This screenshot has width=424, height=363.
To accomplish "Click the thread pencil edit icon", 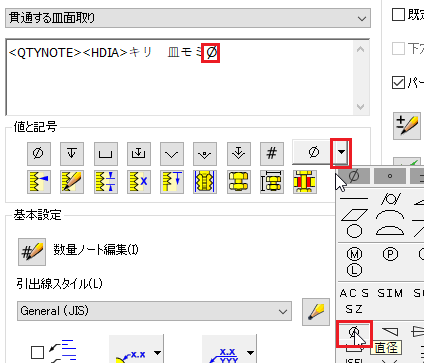I will (72, 182).
